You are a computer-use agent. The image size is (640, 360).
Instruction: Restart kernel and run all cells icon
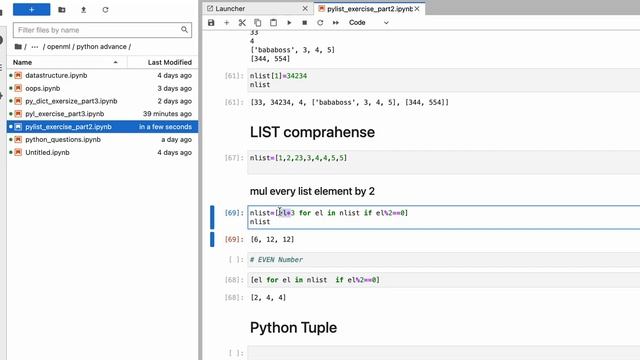[336, 22]
